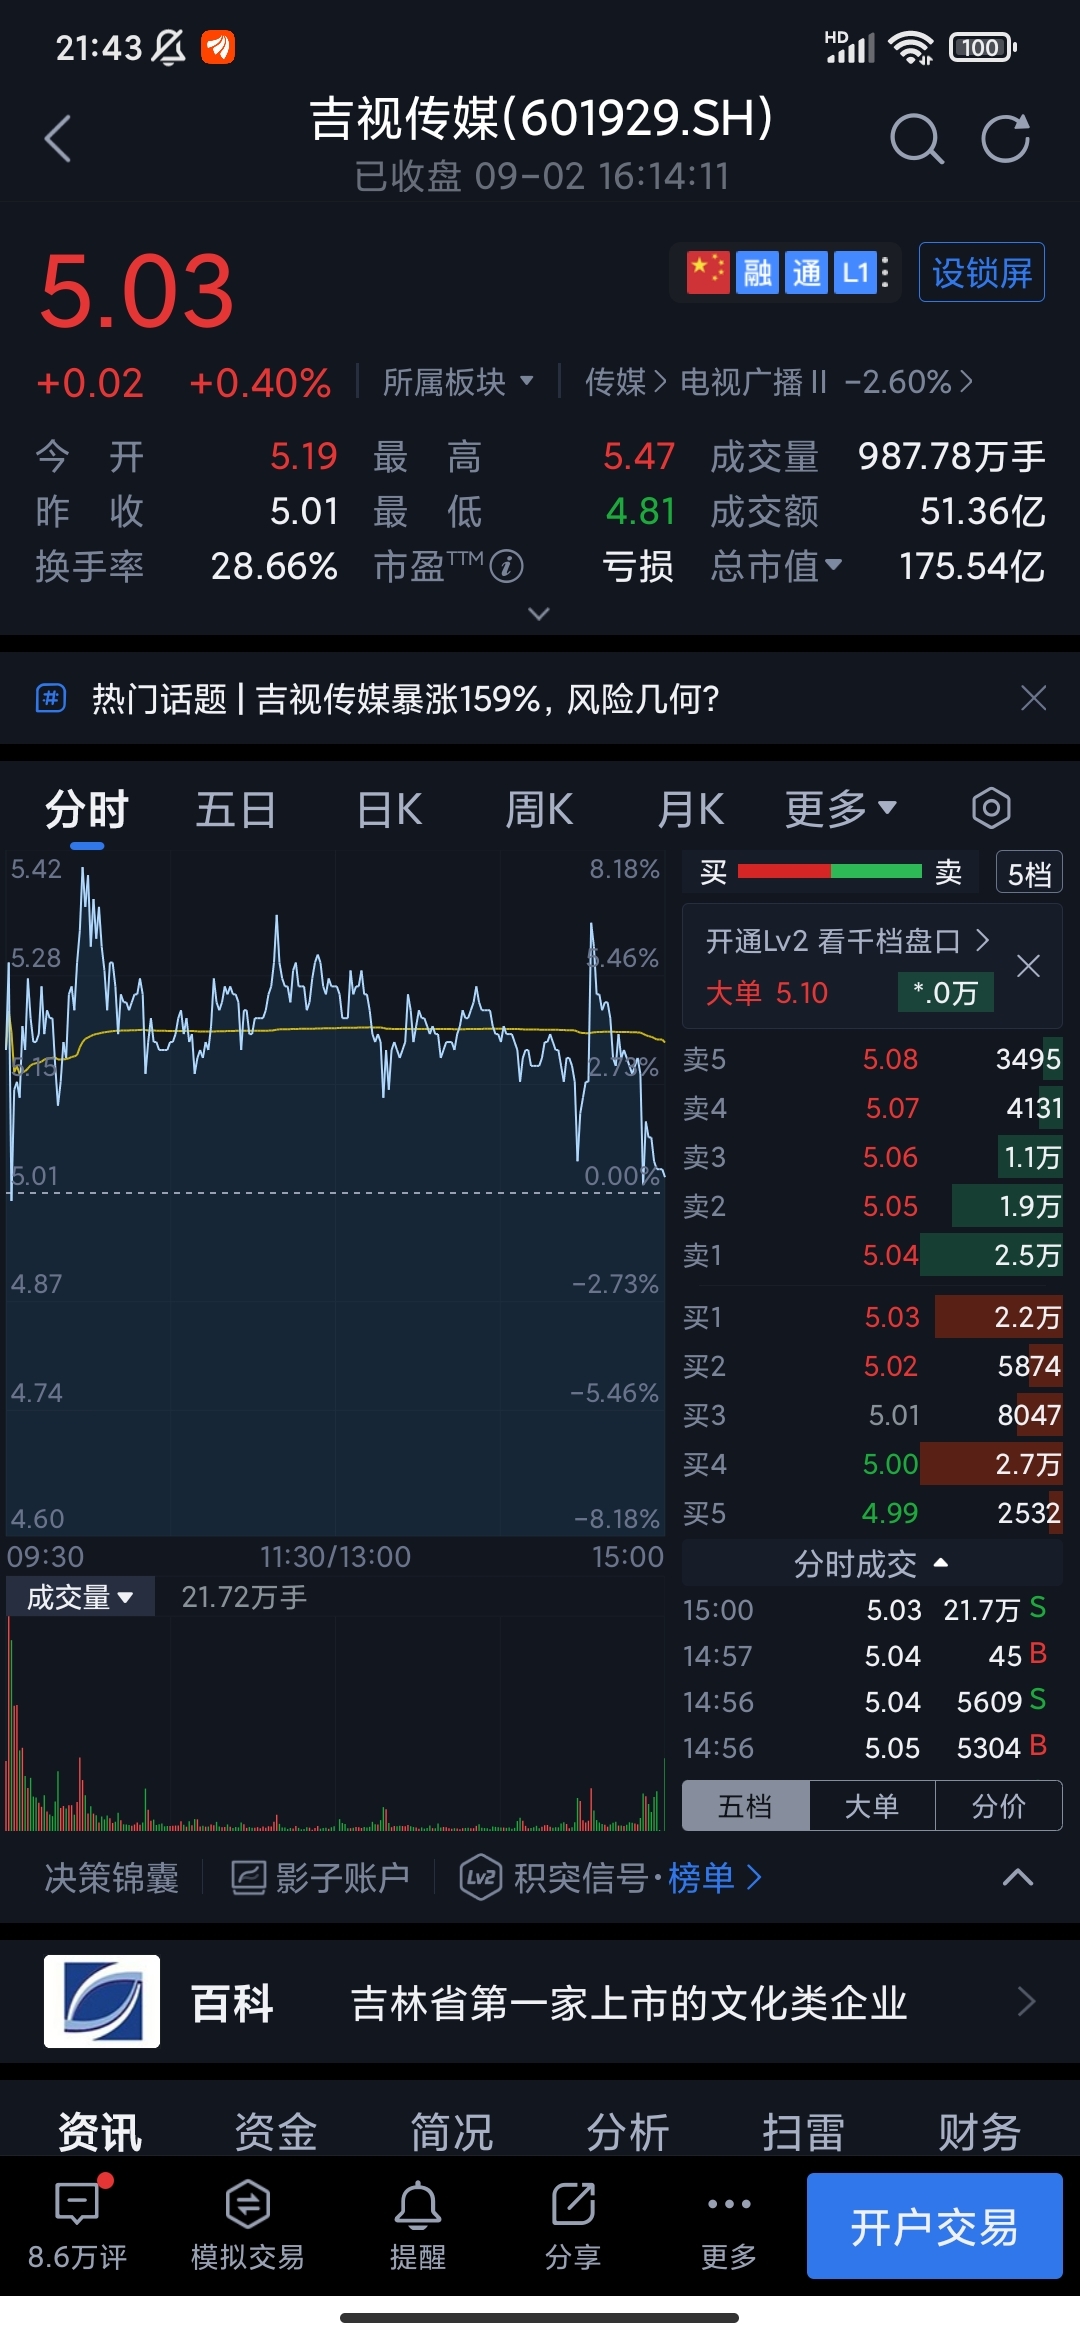The image size is (1080, 2340).
Task: Go back with the left arrow
Action: point(58,138)
